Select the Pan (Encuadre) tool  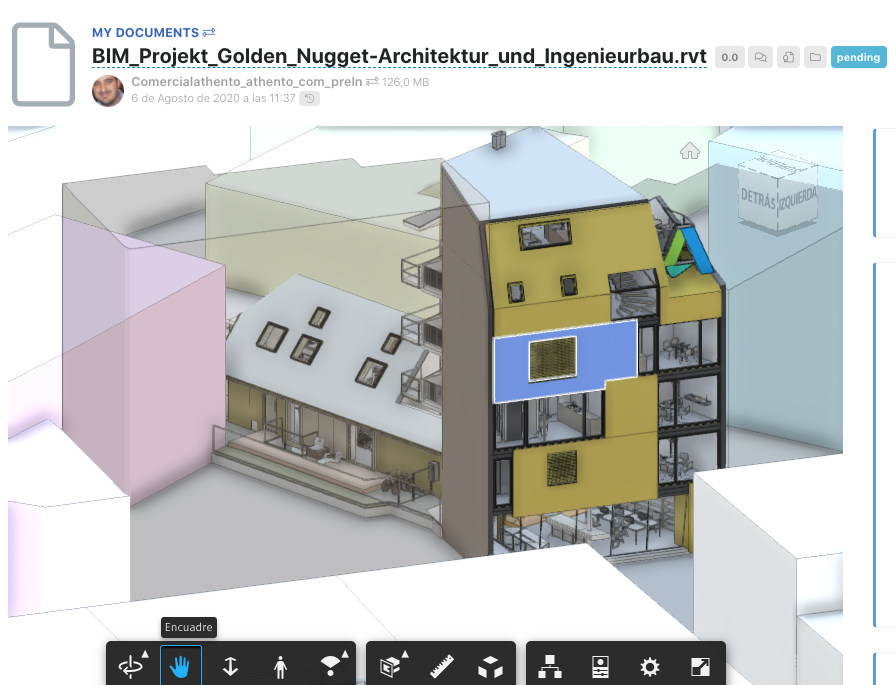(x=181, y=663)
